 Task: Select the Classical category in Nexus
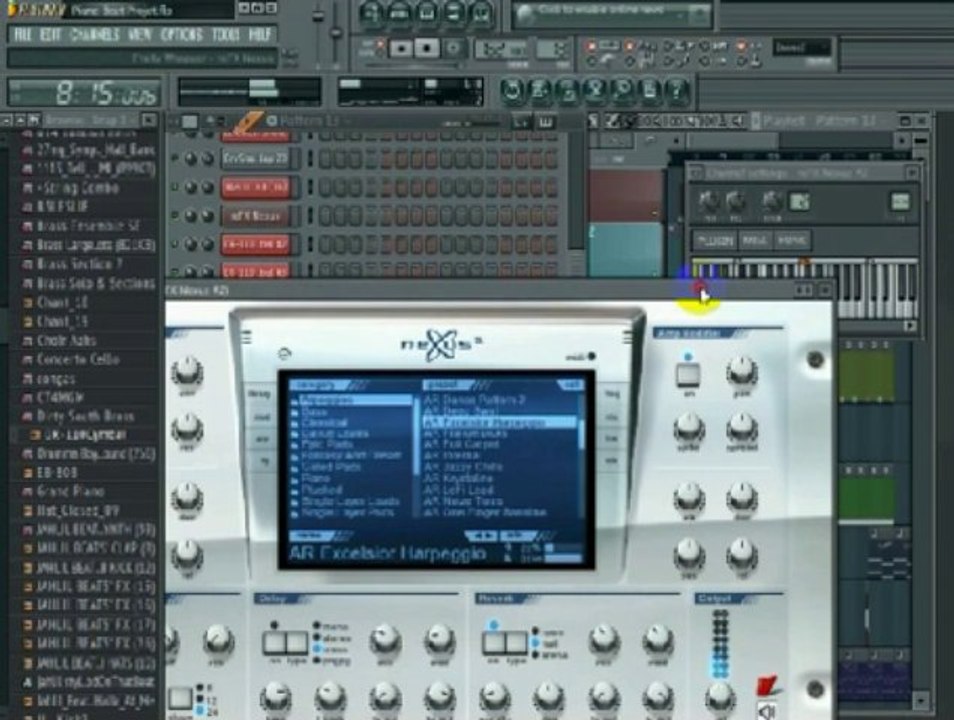click(x=324, y=422)
